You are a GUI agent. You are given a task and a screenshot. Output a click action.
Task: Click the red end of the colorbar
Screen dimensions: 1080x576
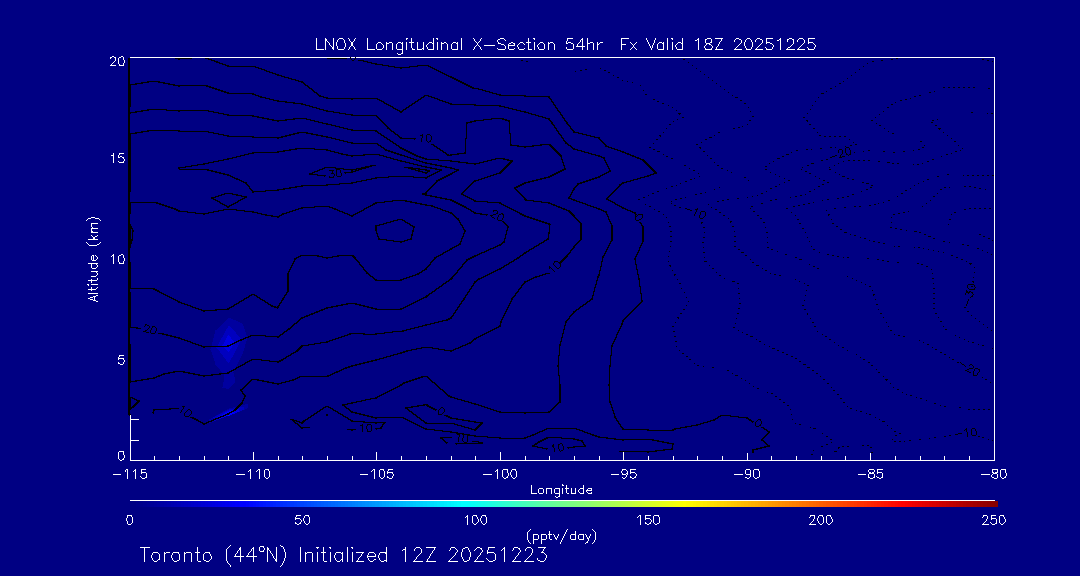982,504
